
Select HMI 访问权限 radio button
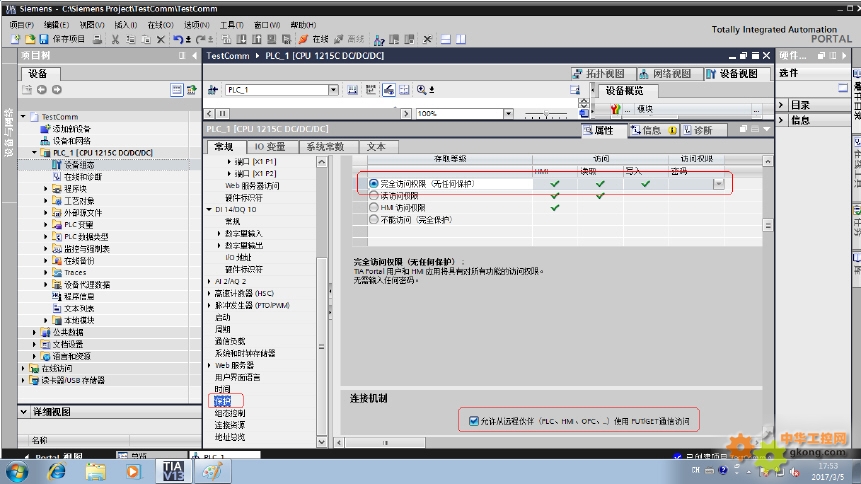click(373, 208)
